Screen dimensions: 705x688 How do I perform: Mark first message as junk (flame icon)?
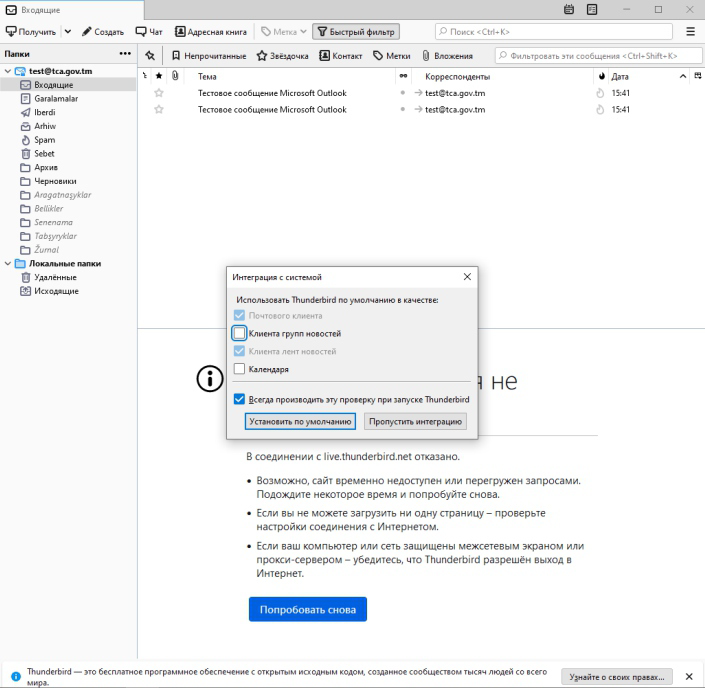coord(600,93)
